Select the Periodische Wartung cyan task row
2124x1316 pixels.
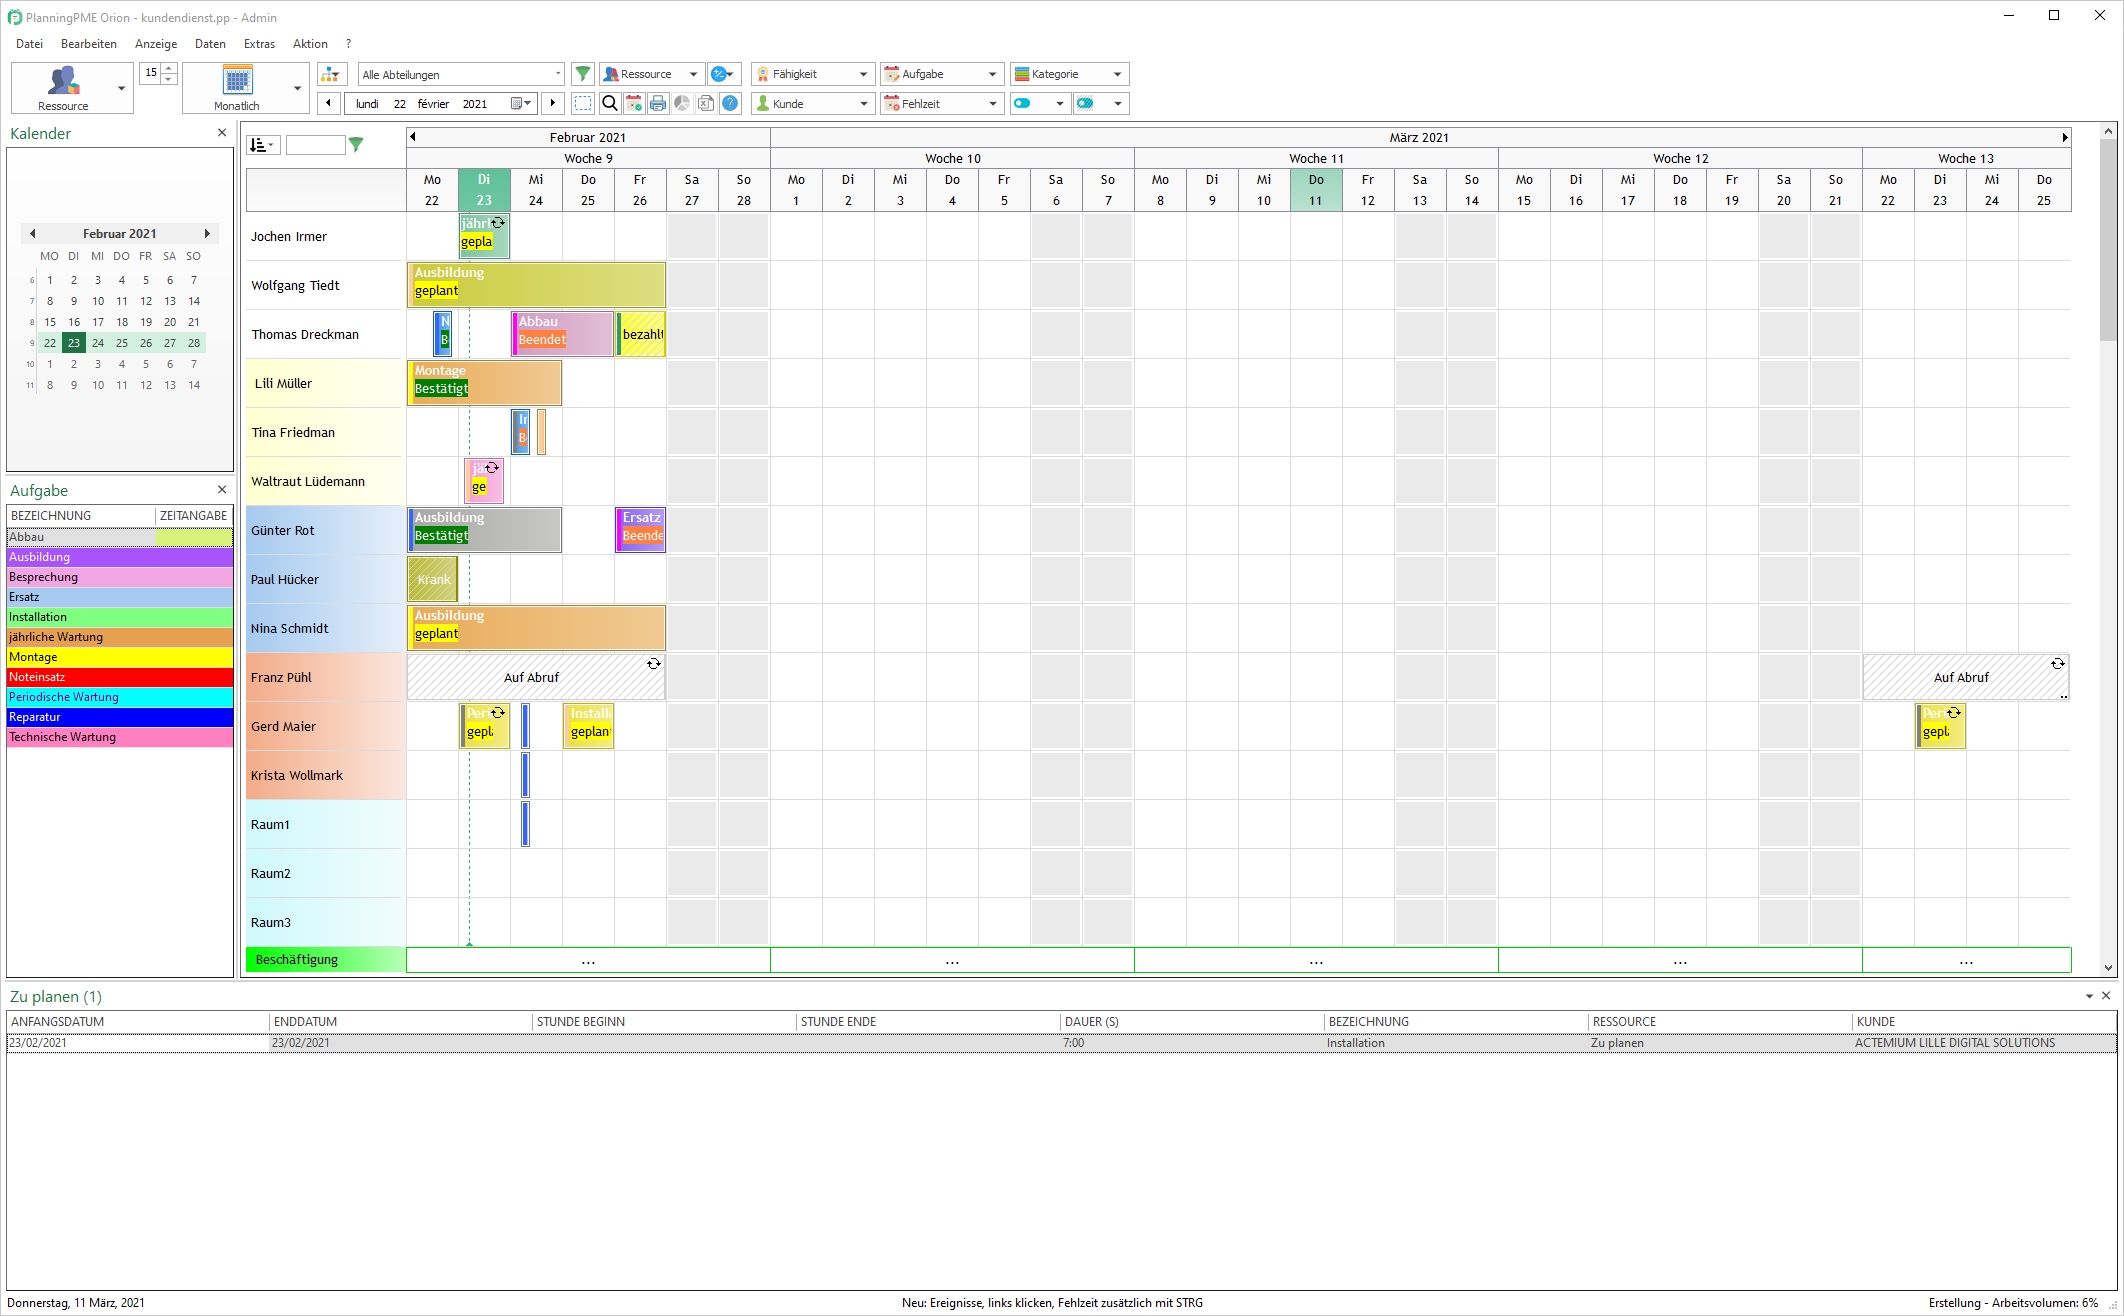coord(120,697)
